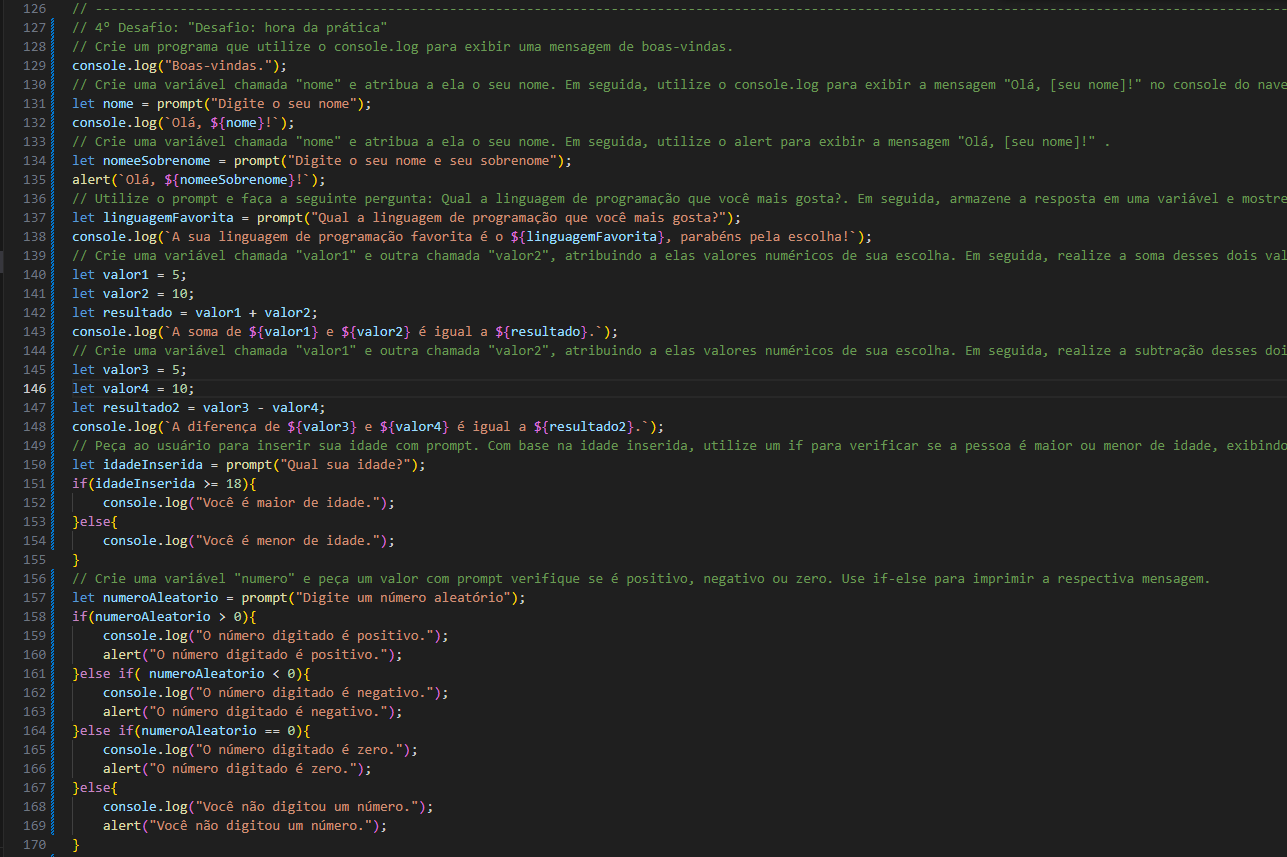Click line number 129 in the gutter
Image resolution: width=1287 pixels, height=857 pixels.
pos(33,66)
